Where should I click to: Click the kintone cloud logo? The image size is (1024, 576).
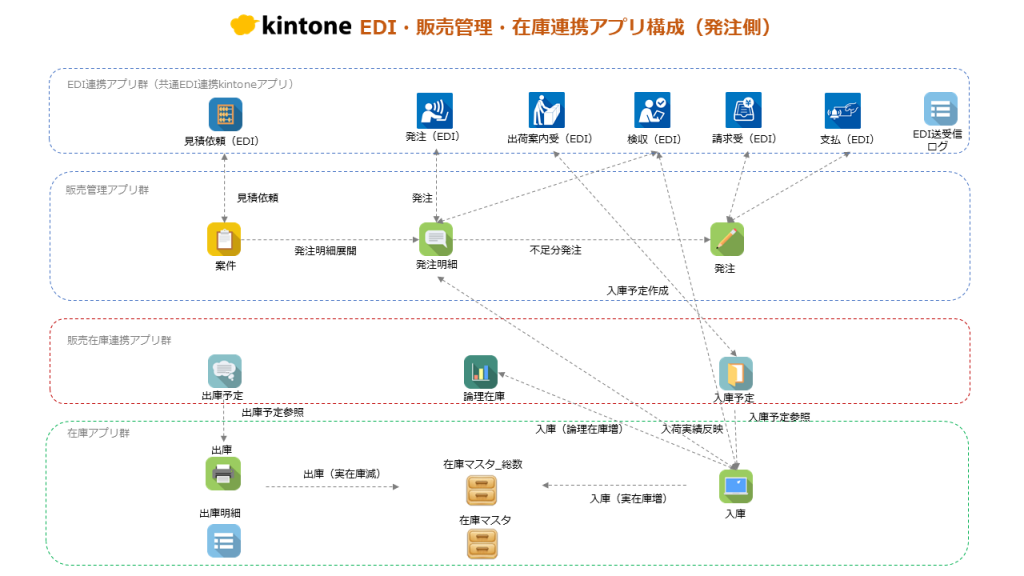(x=244, y=25)
